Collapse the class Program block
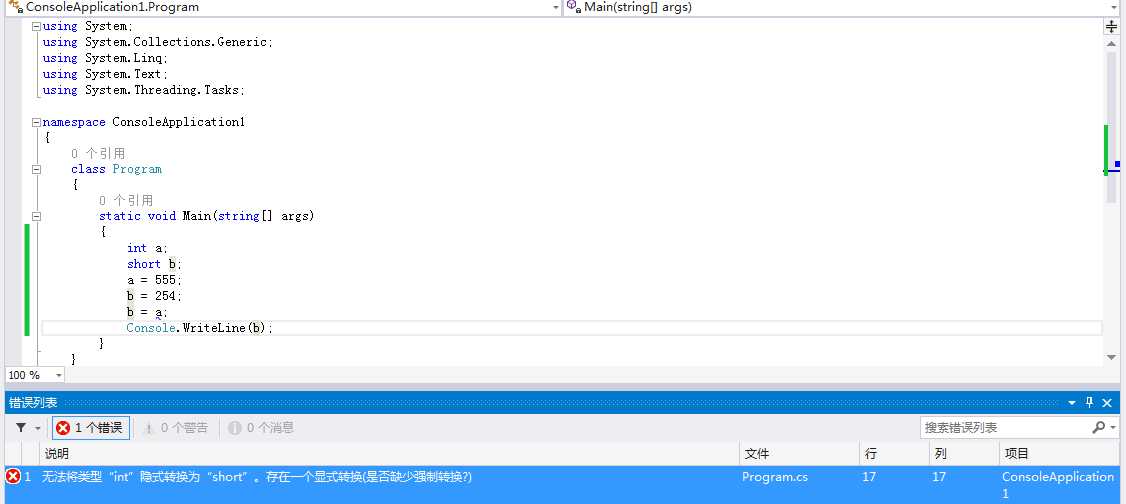 [36, 169]
